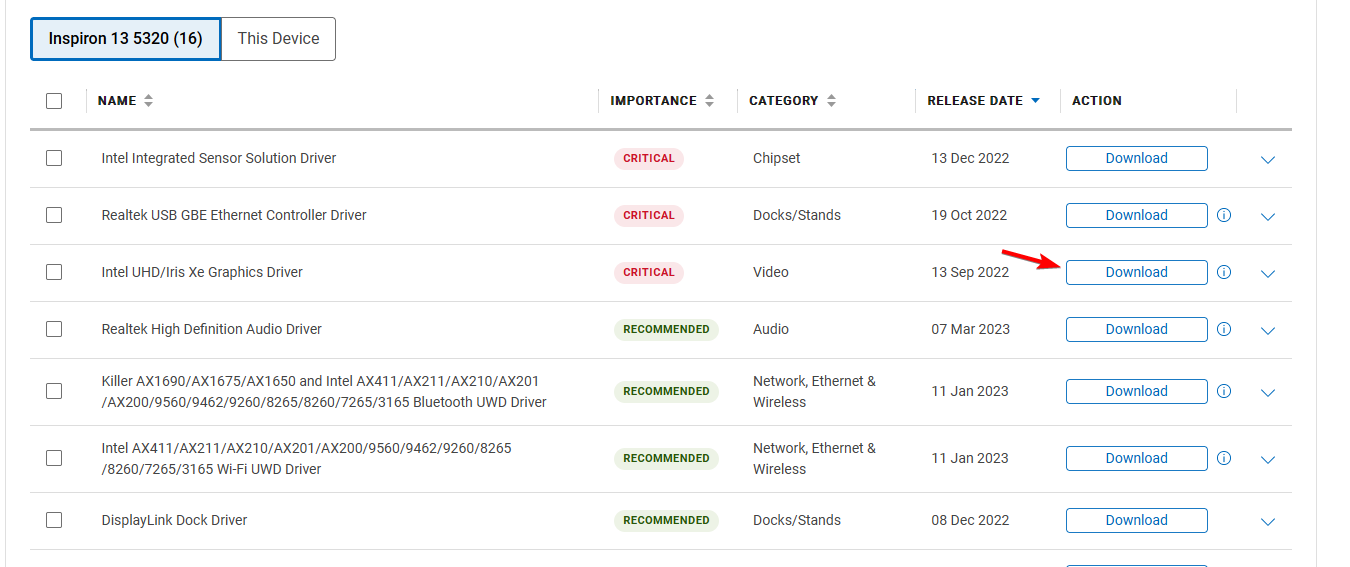Sort by Importance column sort arrows
1350x567 pixels.
pyautogui.click(x=709, y=101)
